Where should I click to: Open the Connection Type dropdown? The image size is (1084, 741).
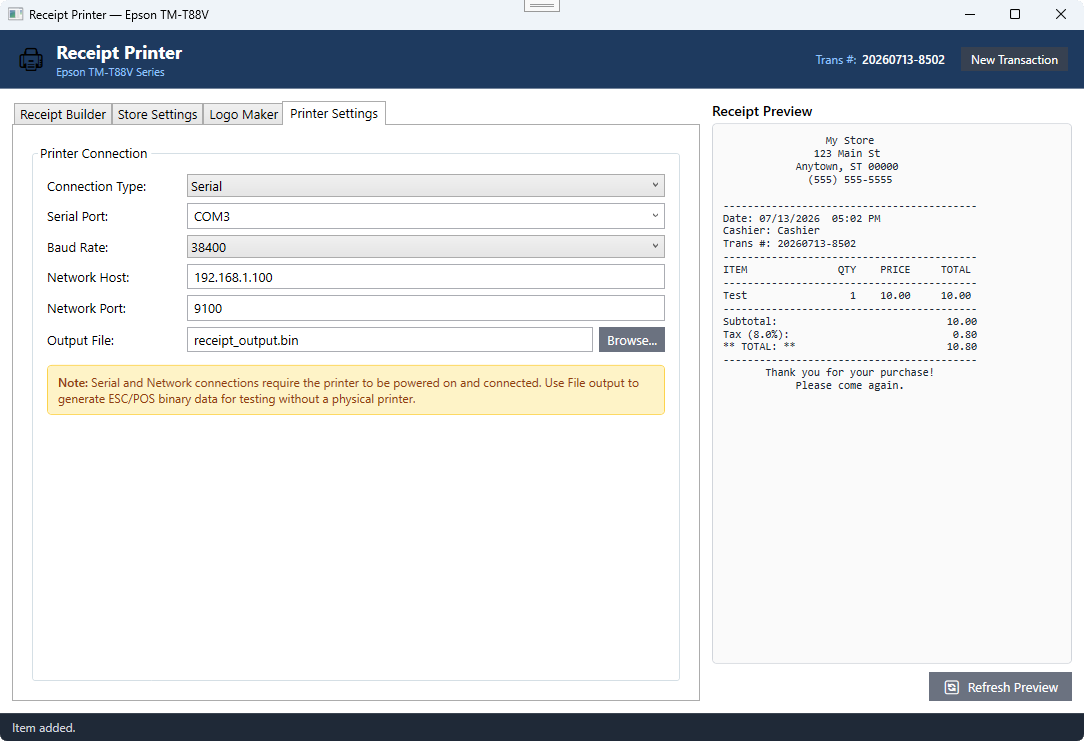coord(425,186)
